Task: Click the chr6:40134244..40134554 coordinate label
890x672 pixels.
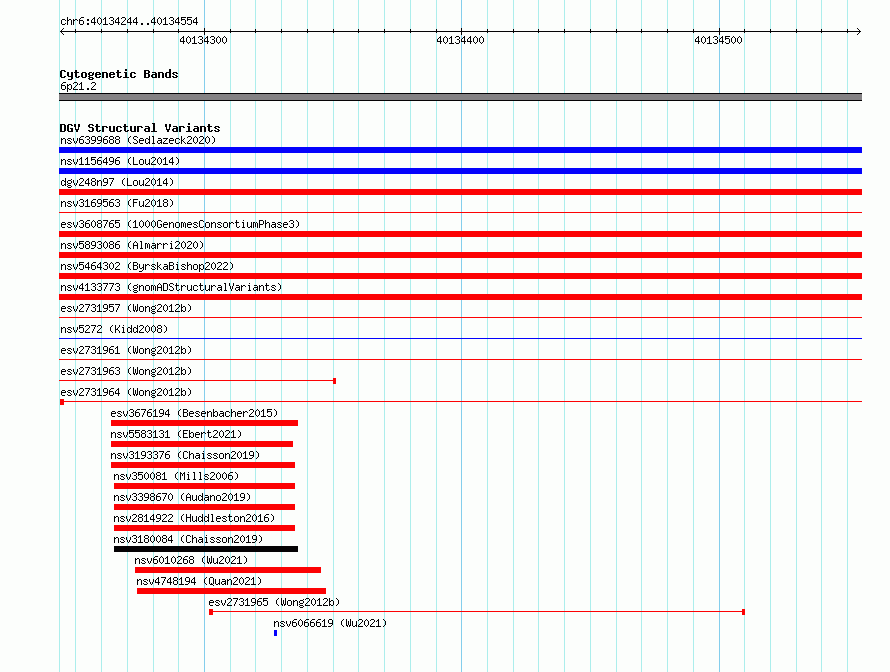Action: tap(129, 21)
